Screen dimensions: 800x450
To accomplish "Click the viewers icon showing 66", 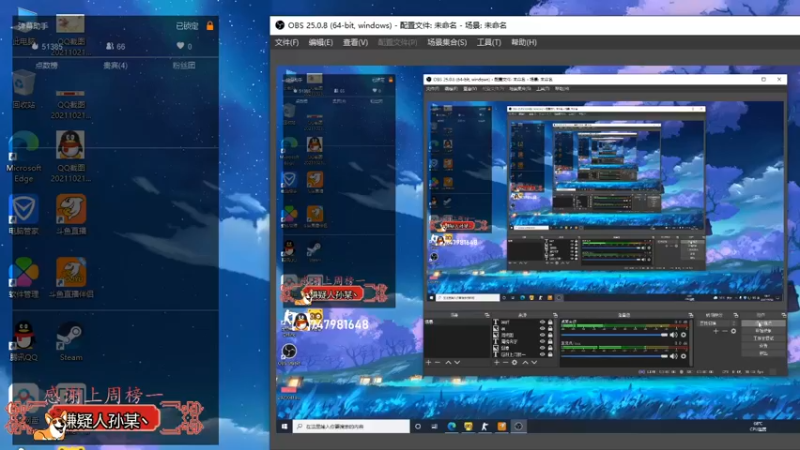I will pos(110,46).
